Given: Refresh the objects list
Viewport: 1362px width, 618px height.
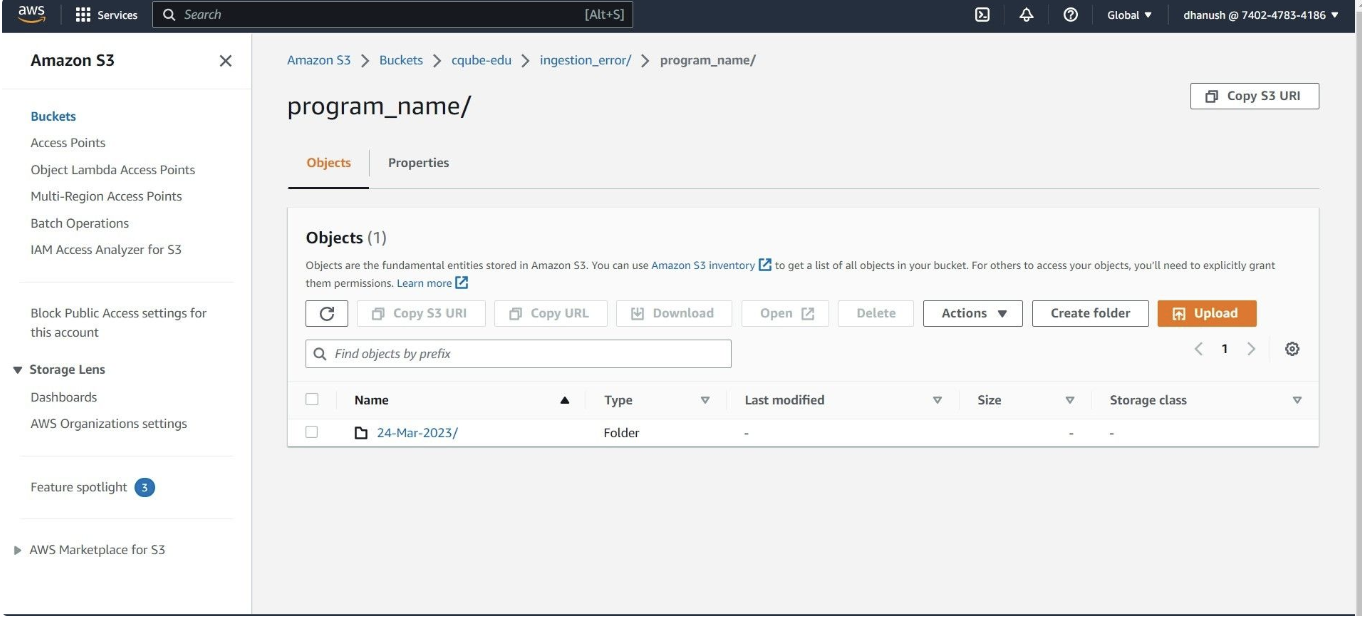Looking at the screenshot, I should [x=326, y=313].
